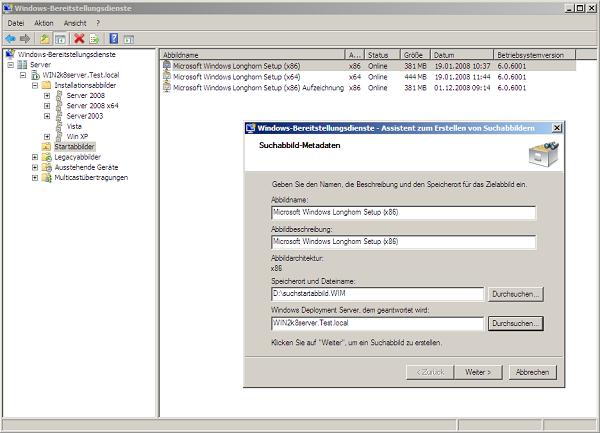Click the Abbildname input field

point(403,213)
